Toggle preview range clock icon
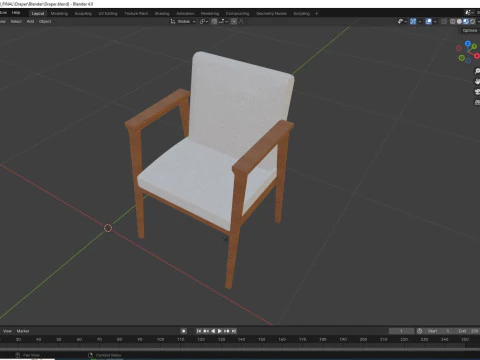The width and height of the screenshot is (480, 360). [x=420, y=331]
